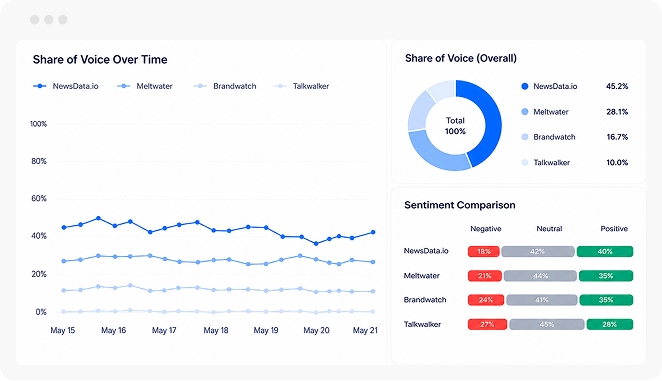Click the third gray window control dot
662x381 pixels.
point(62,19)
